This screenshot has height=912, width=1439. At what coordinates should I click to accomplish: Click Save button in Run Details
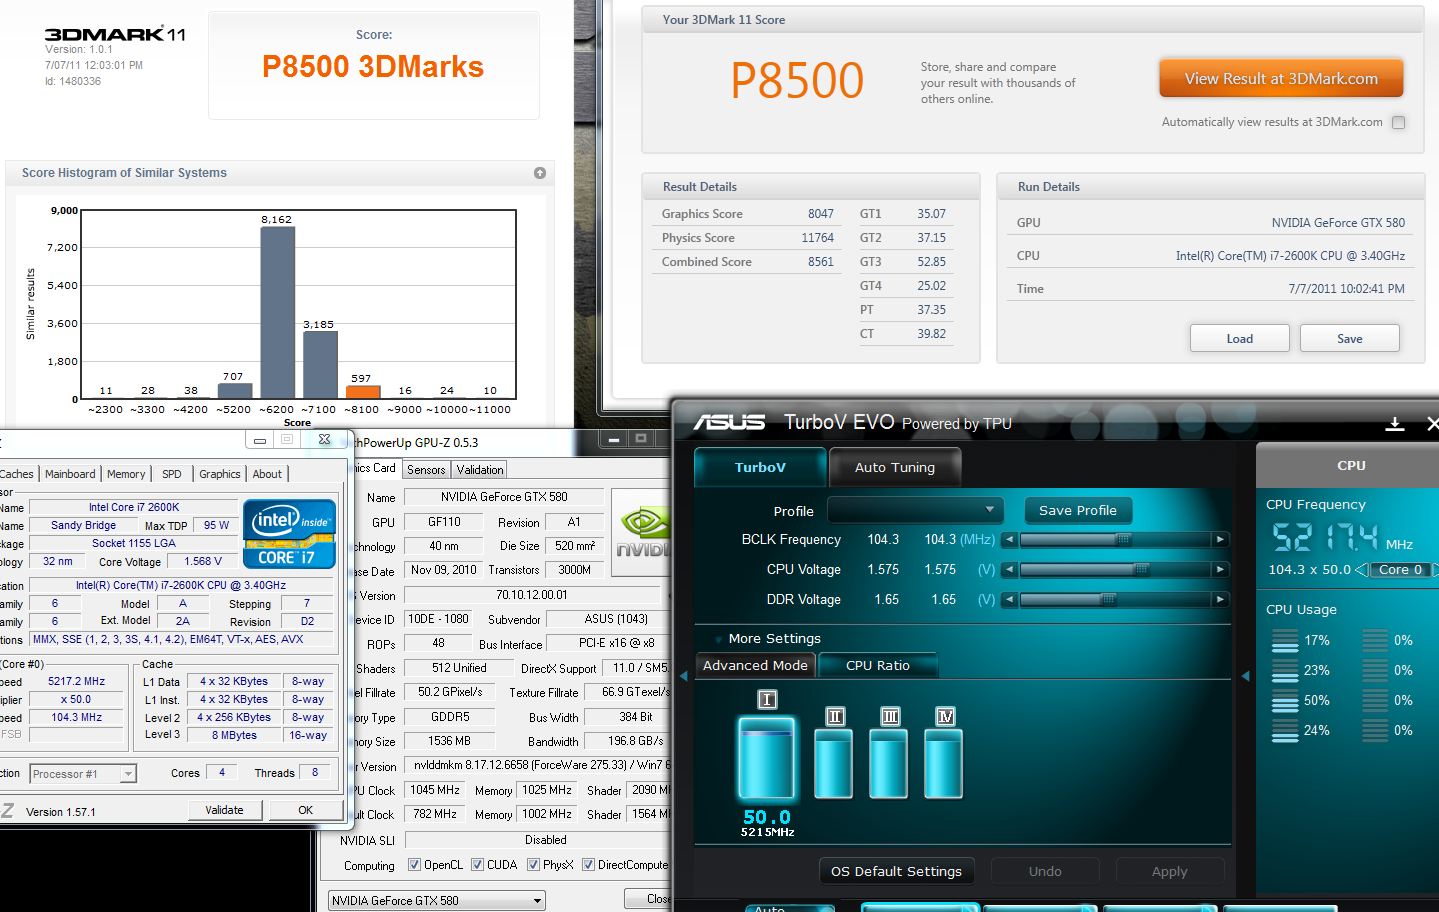pyautogui.click(x=1350, y=339)
